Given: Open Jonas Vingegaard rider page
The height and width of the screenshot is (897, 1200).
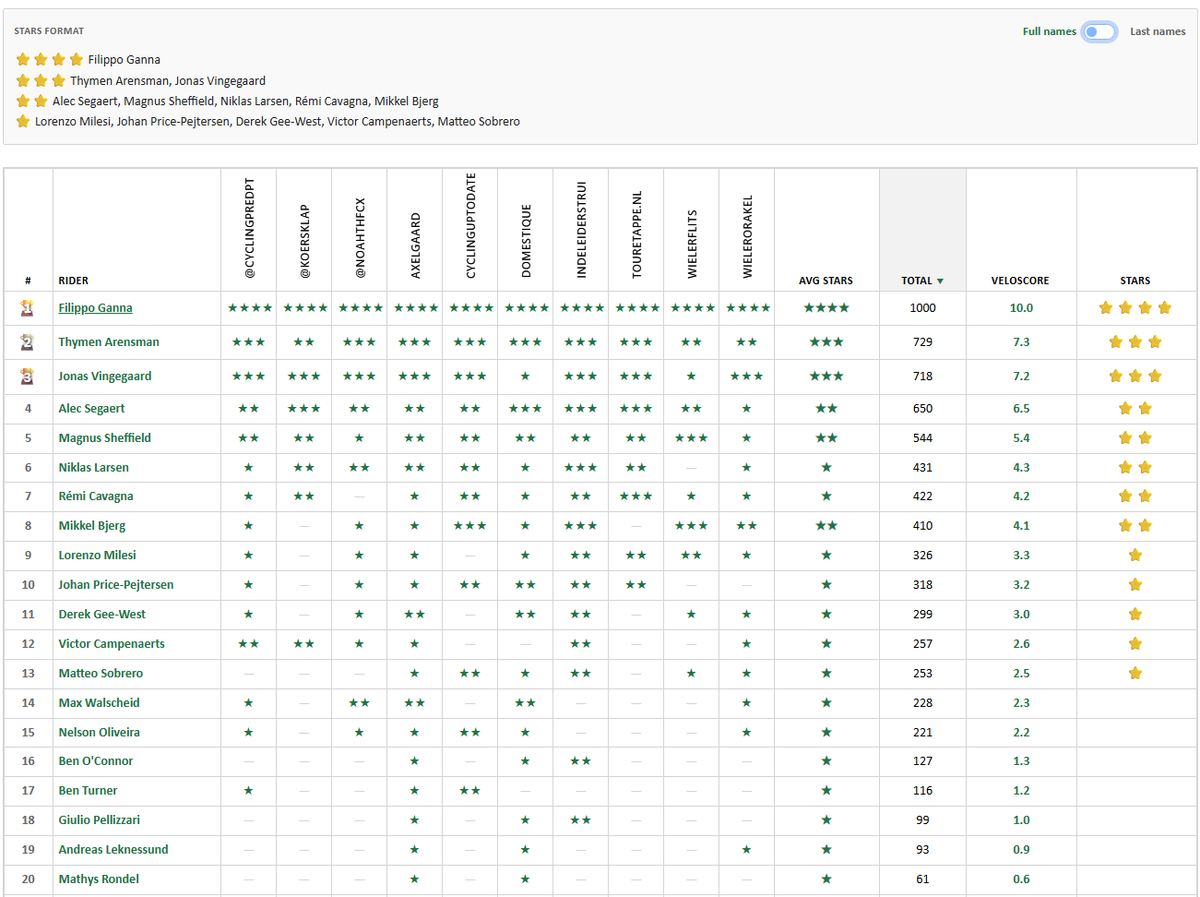Looking at the screenshot, I should (x=105, y=376).
